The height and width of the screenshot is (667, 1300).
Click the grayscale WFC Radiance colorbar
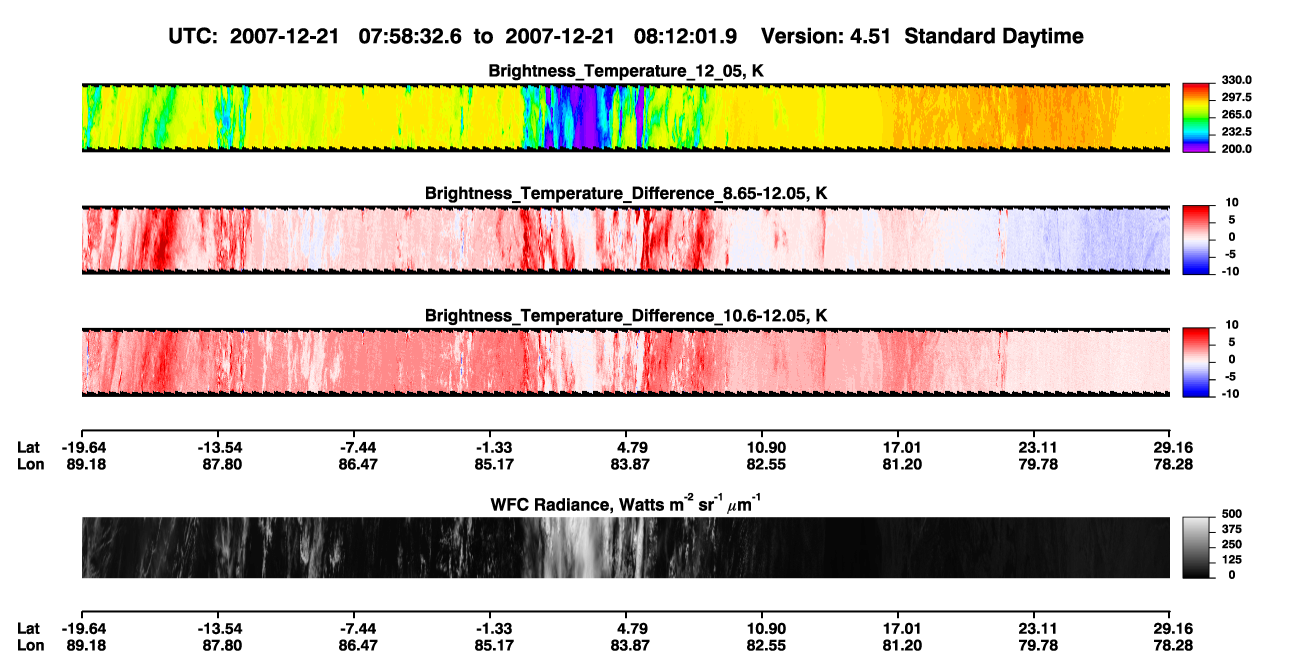tap(1197, 547)
